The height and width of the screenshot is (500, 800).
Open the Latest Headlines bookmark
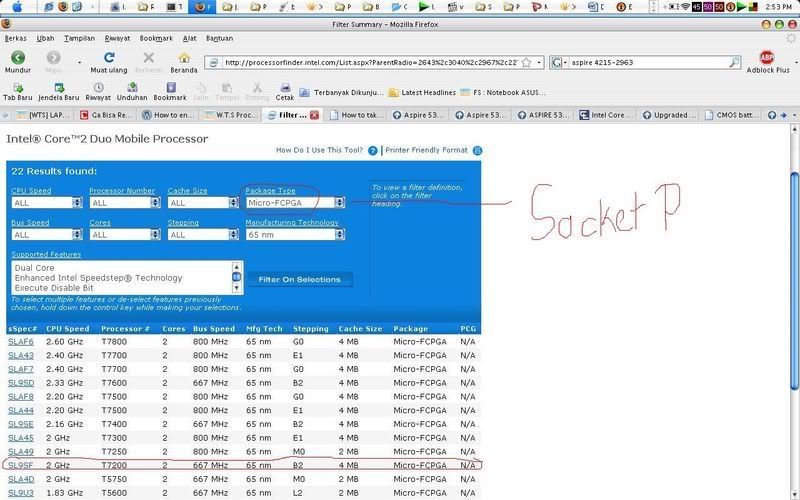pyautogui.click(x=422, y=92)
